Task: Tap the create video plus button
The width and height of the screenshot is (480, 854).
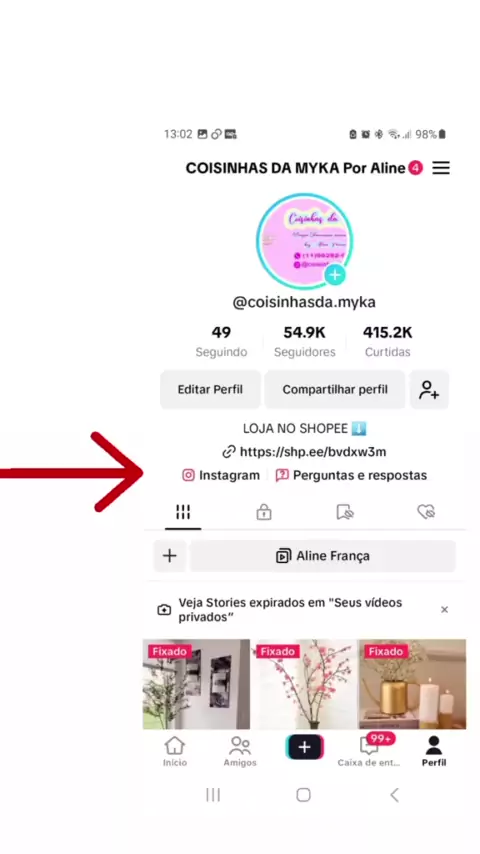Action: (x=304, y=747)
